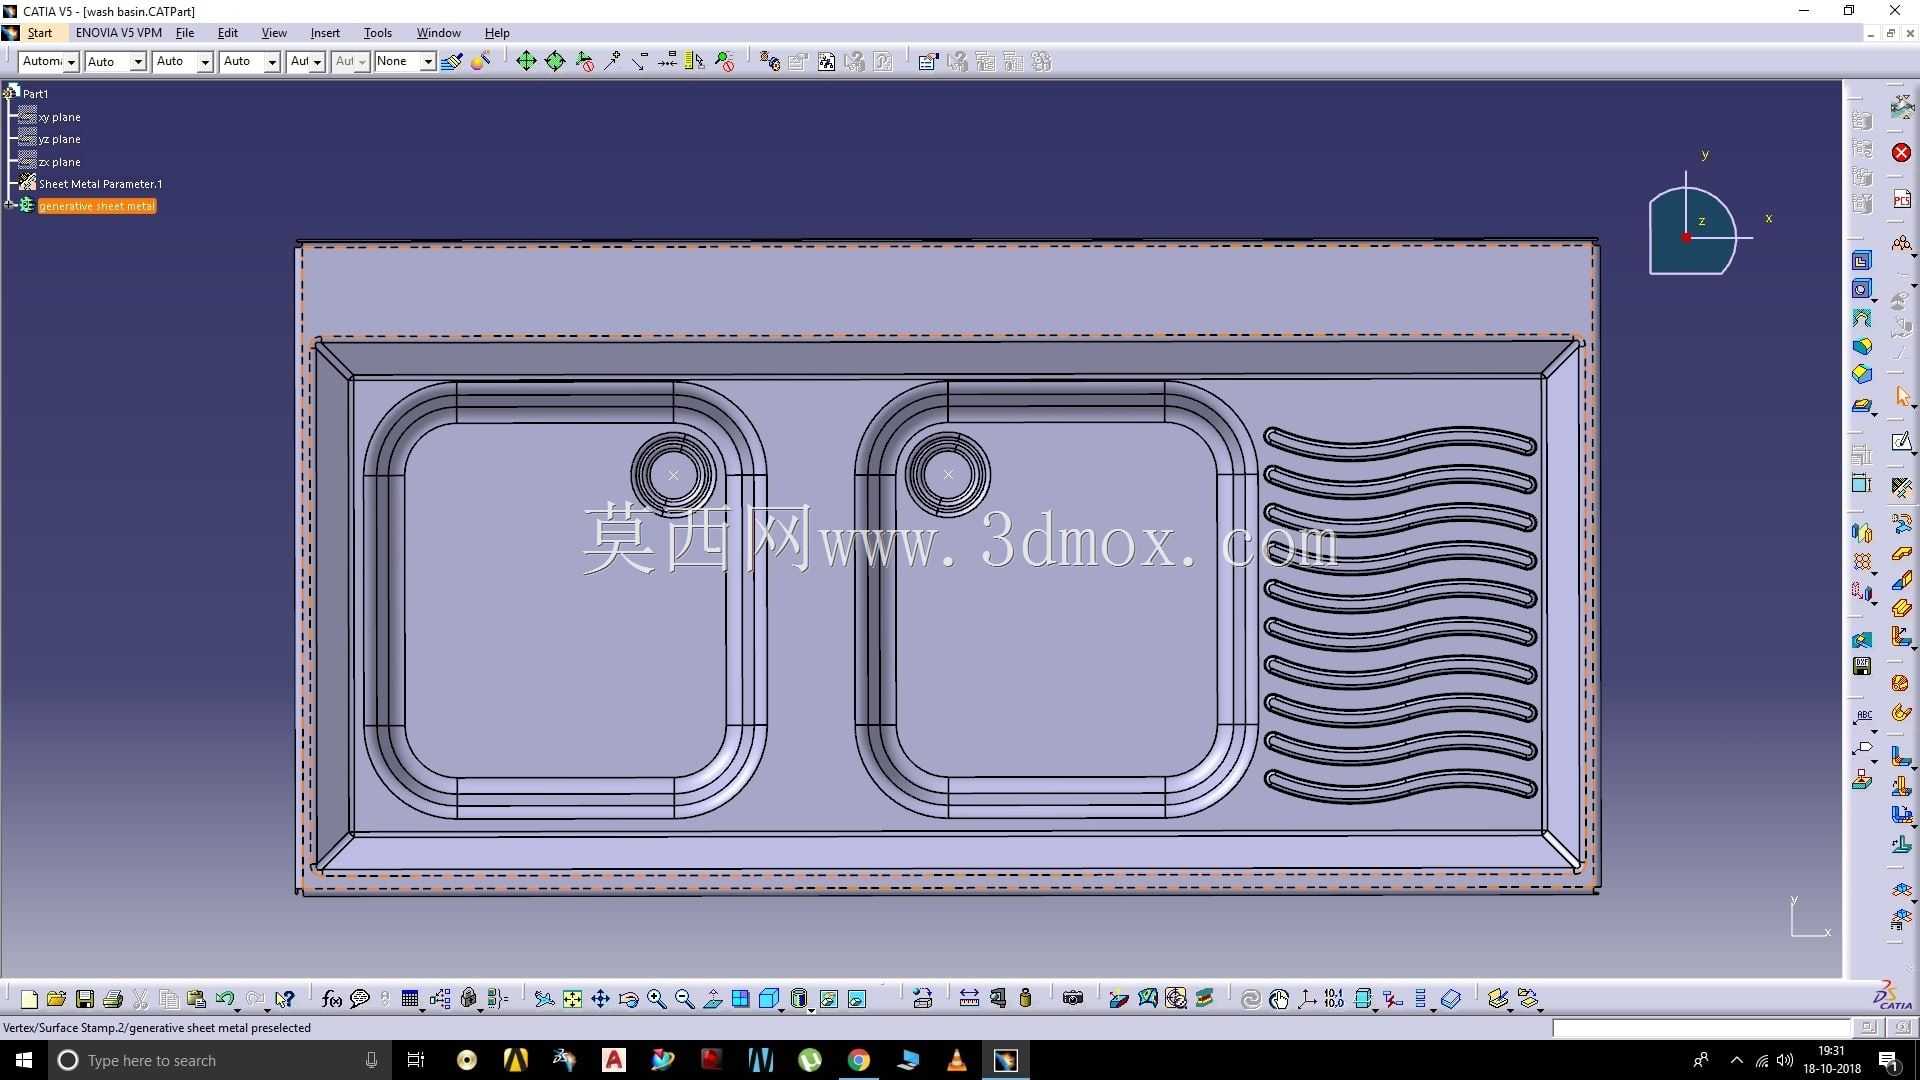The image size is (1920, 1080).
Task: Open the fourth Auto linetype dropdown
Action: (250, 62)
